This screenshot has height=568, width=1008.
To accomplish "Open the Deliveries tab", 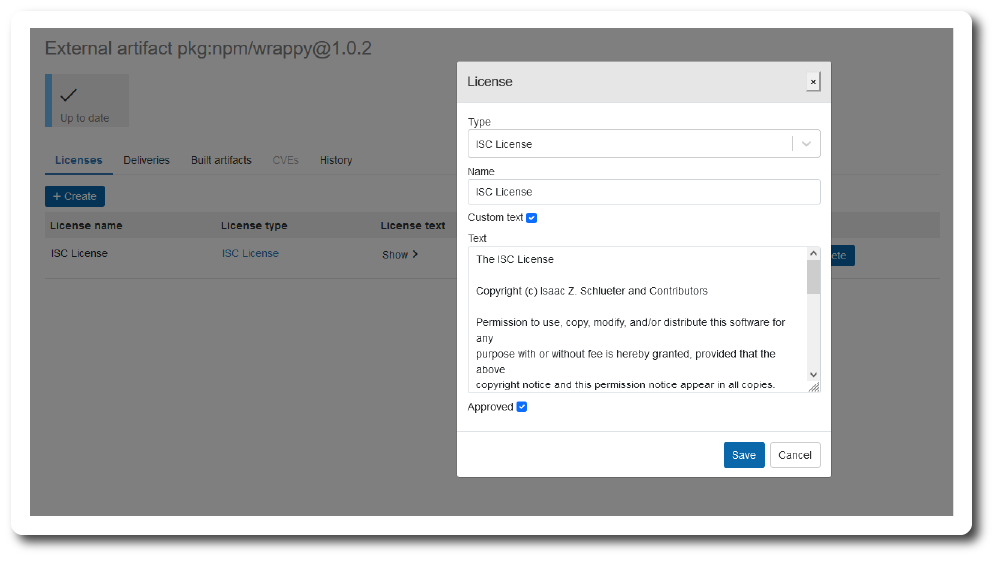I will 146,160.
